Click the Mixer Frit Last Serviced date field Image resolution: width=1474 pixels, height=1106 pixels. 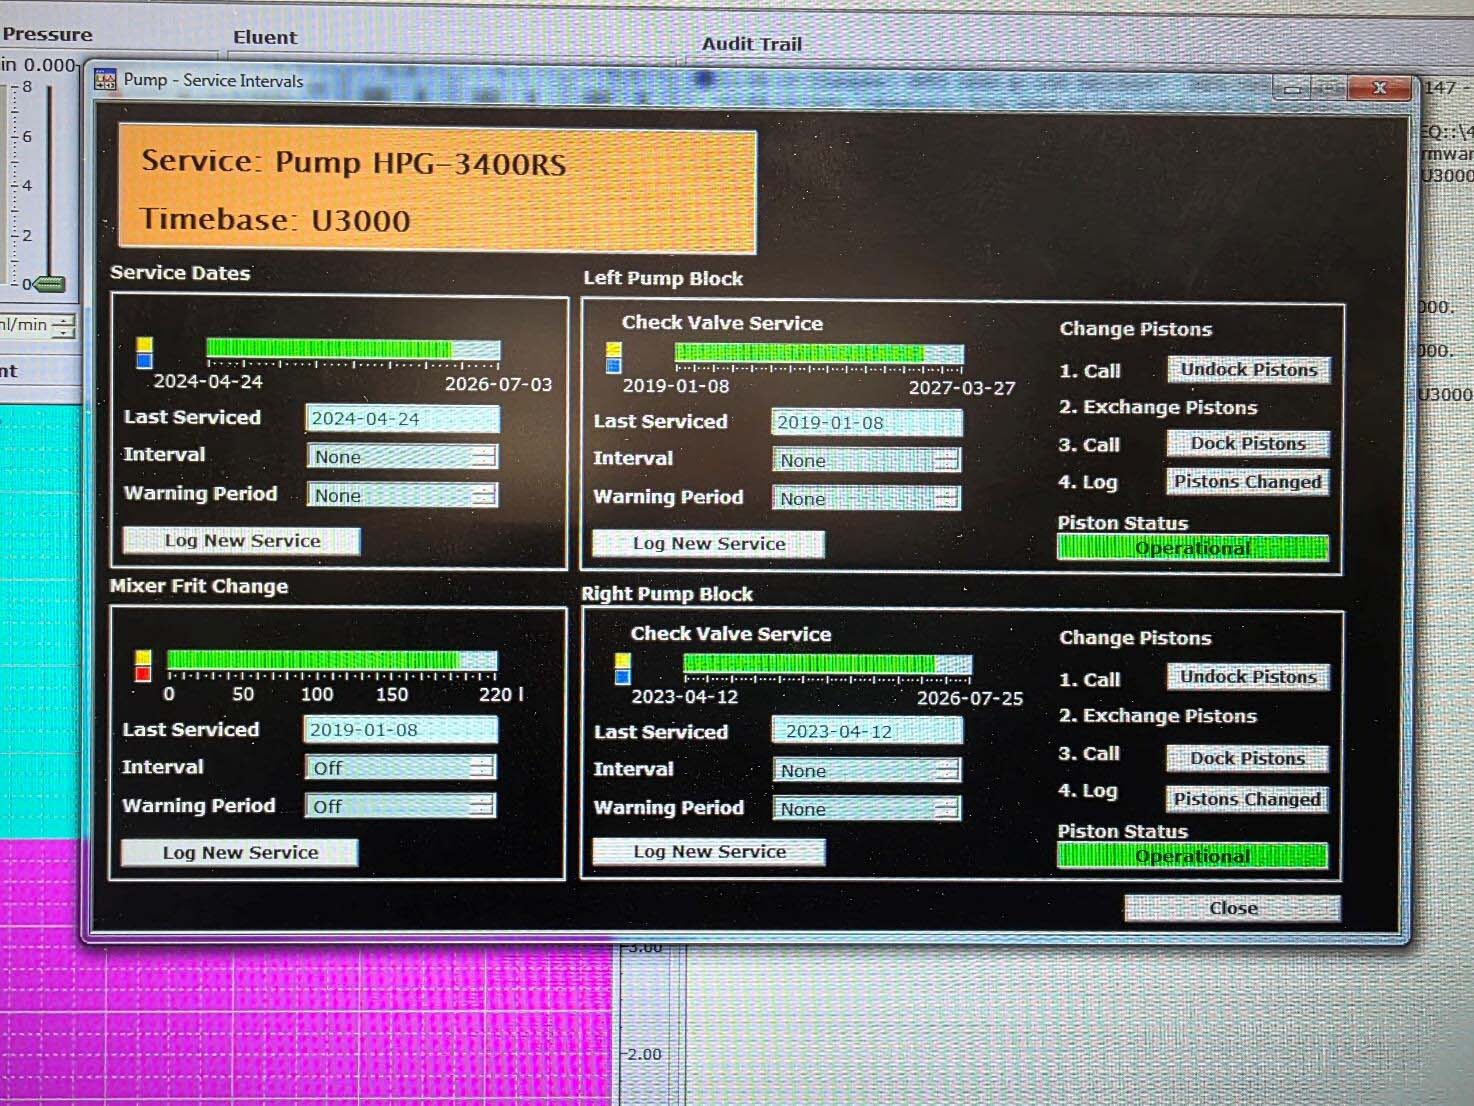400,730
